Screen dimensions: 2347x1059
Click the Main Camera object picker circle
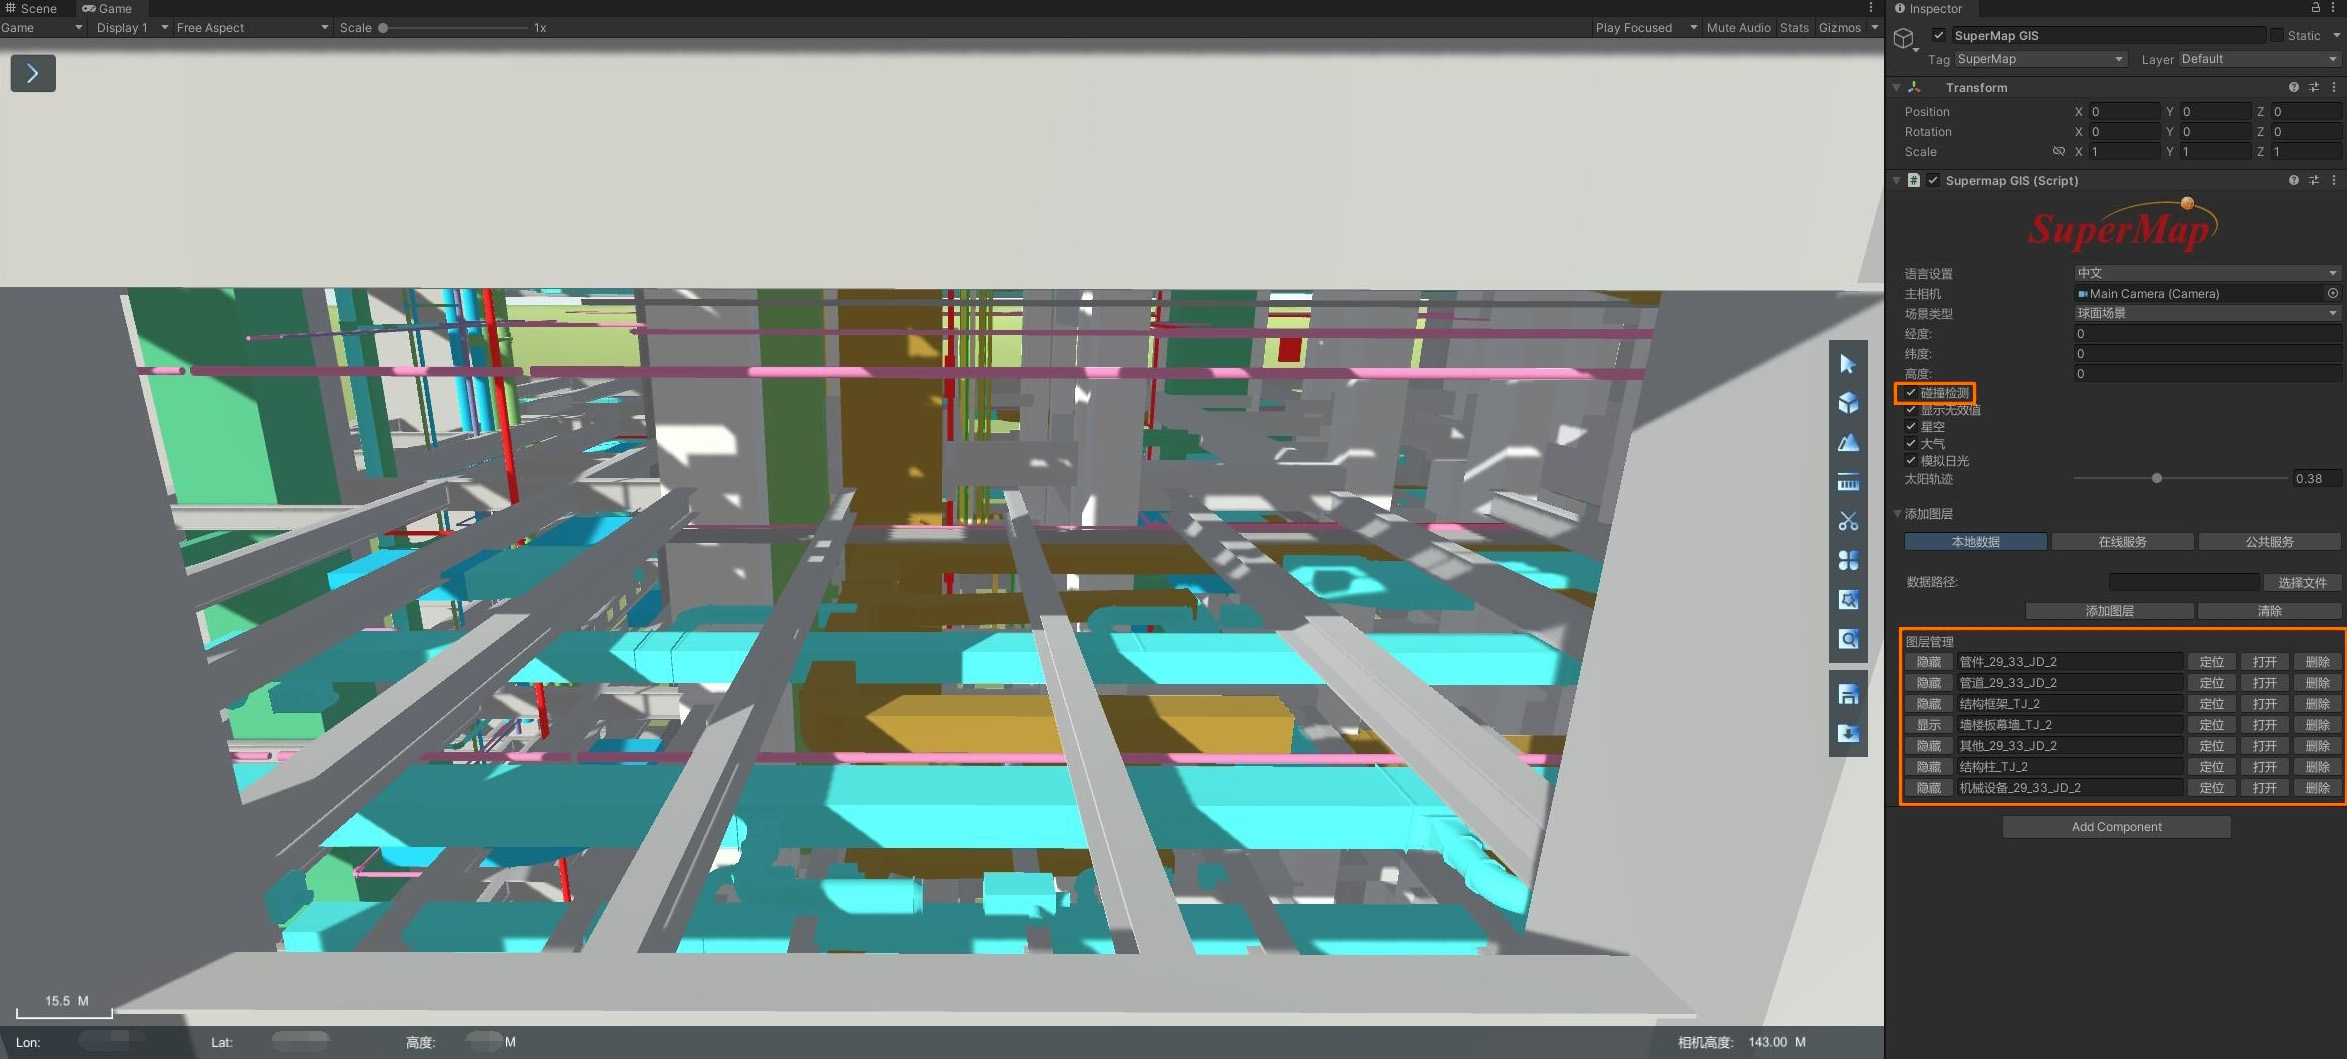point(2332,294)
